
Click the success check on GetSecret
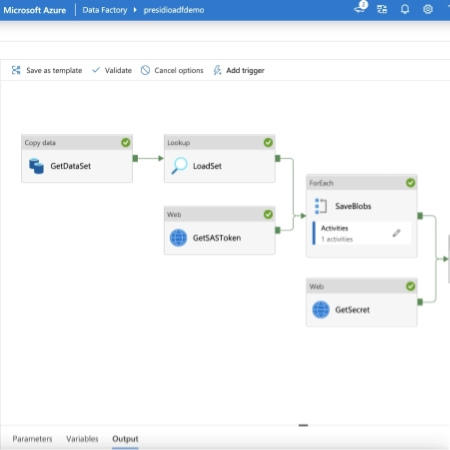411,286
